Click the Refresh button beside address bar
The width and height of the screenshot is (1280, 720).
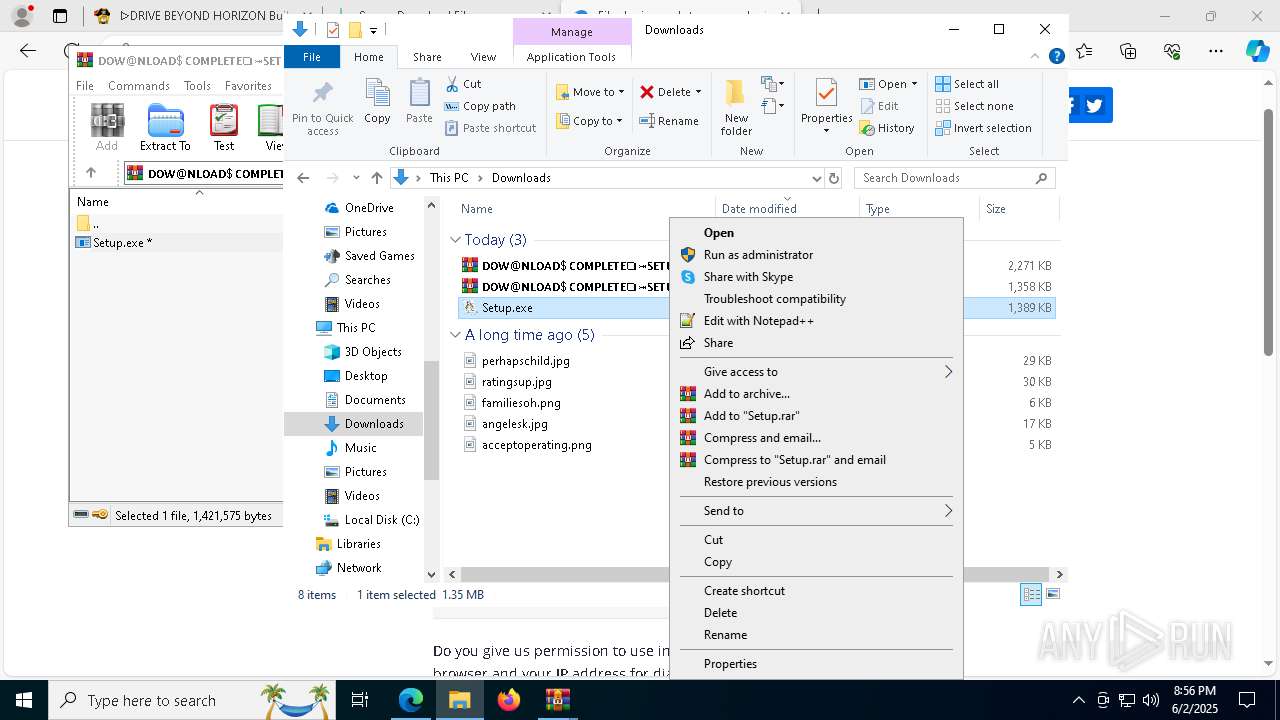(834, 178)
